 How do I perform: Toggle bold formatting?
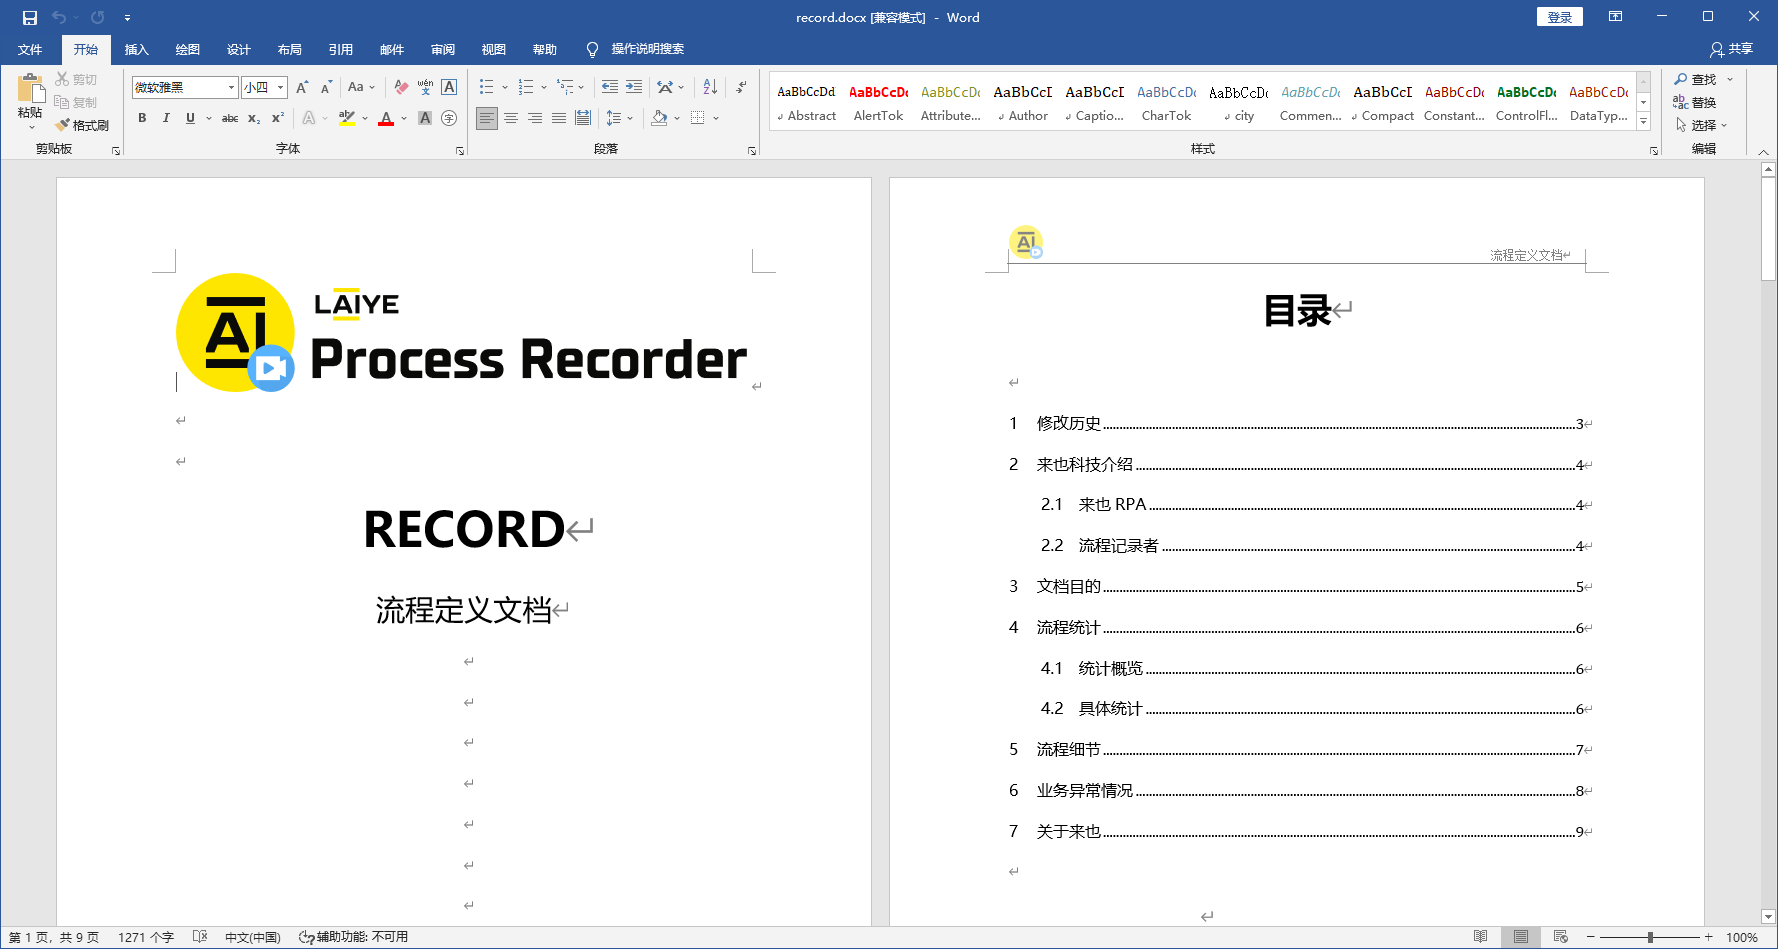pyautogui.click(x=142, y=118)
